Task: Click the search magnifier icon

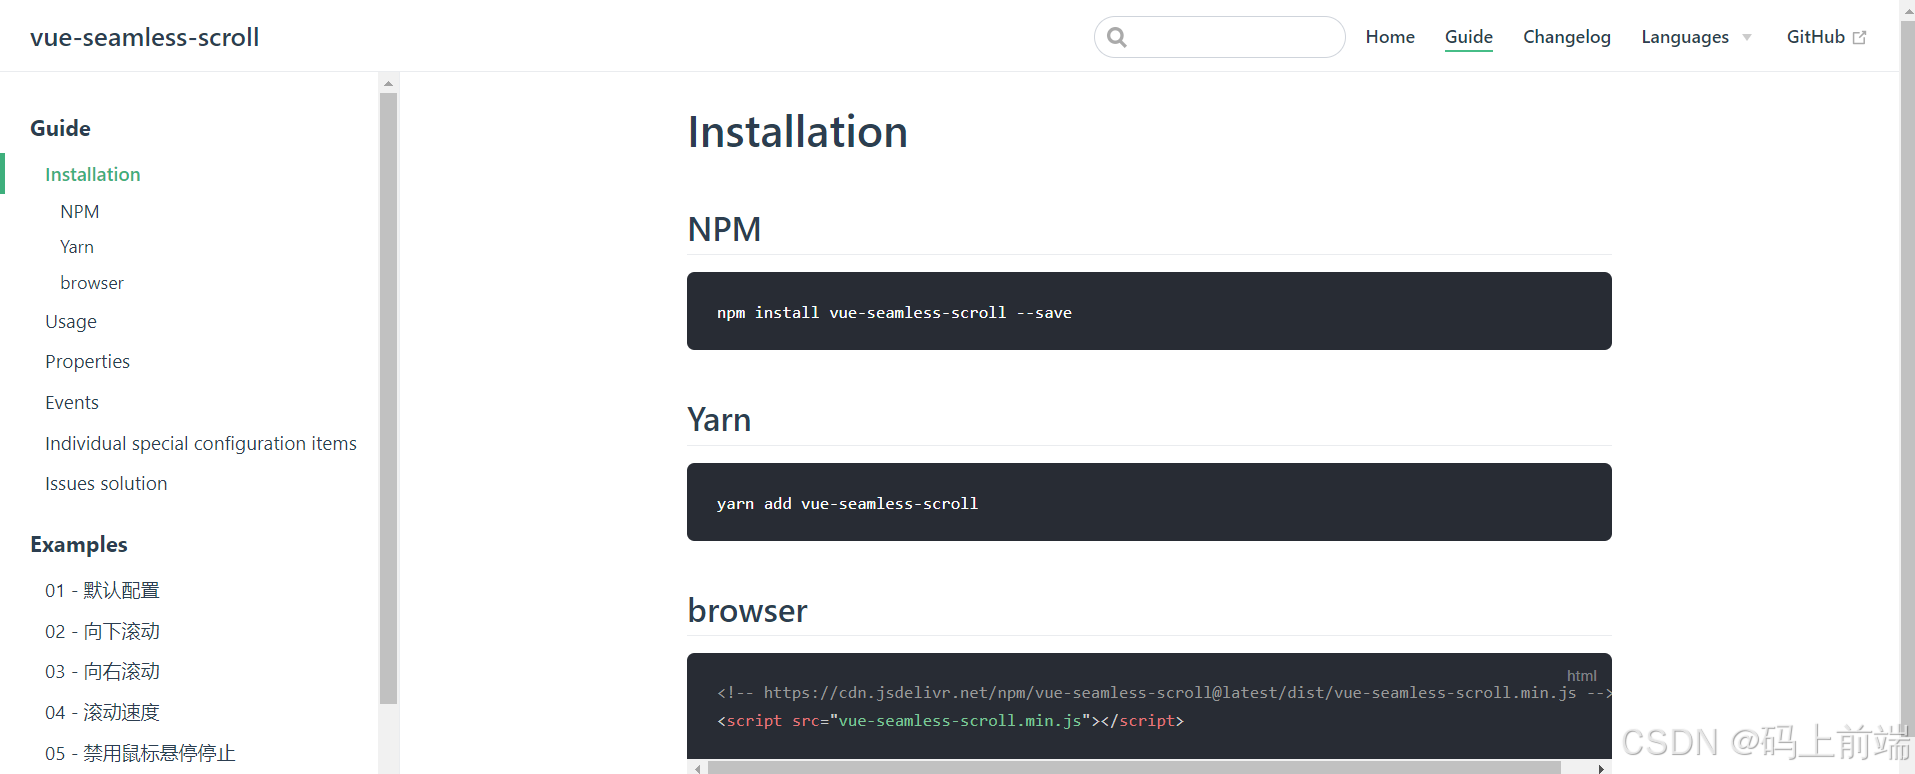Action: pos(1117,37)
